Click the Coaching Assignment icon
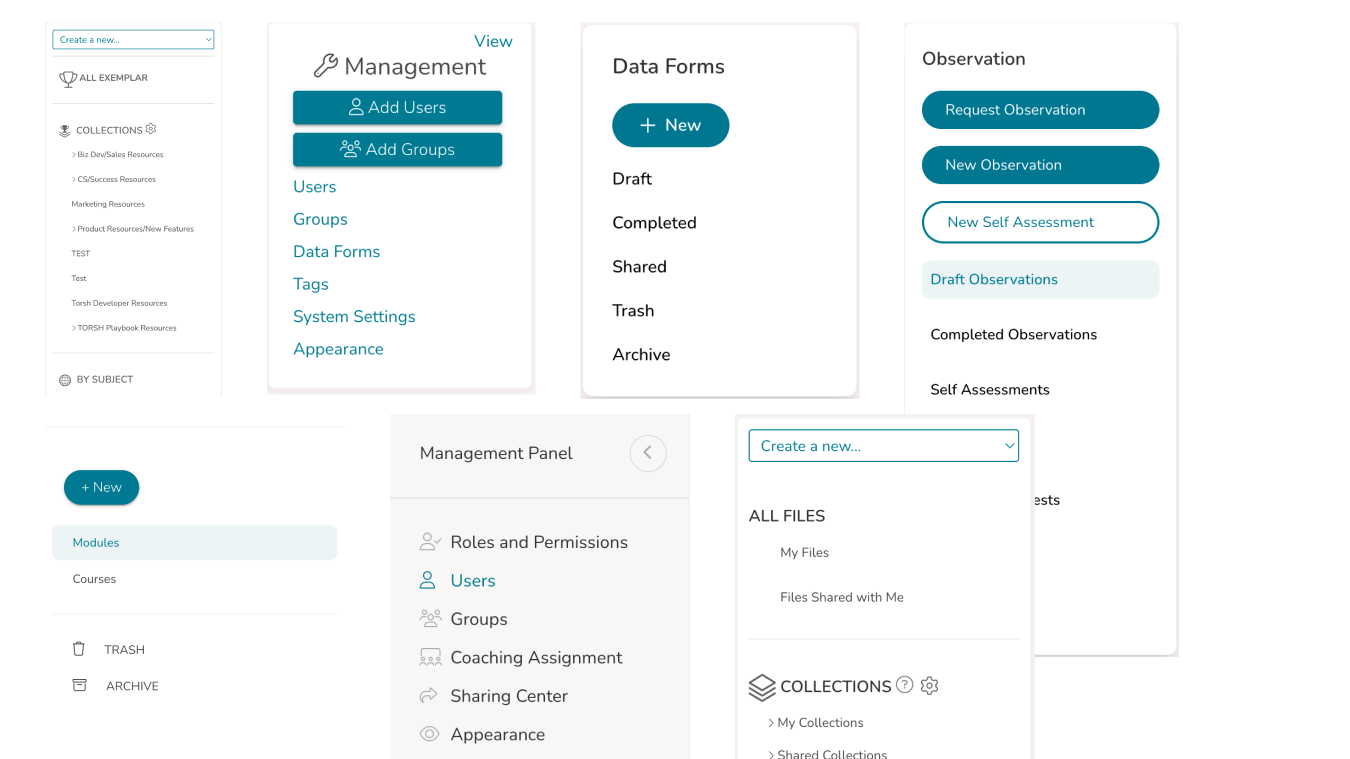 coord(430,657)
